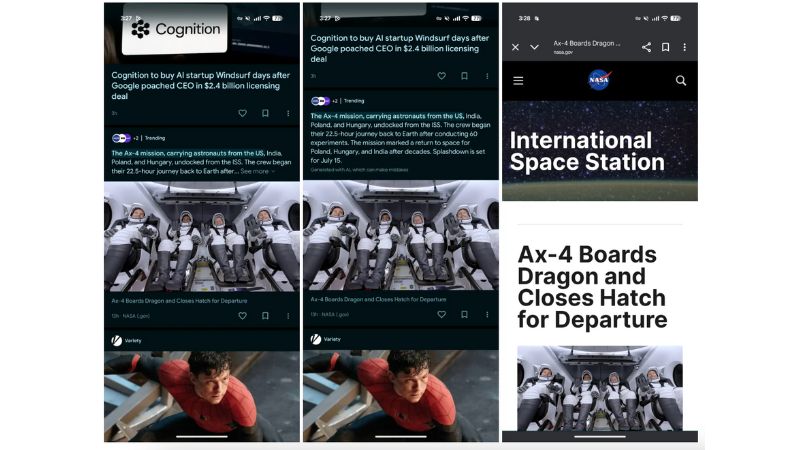Save the Cognition article in the left screen
The image size is (800, 450).
tap(265, 113)
